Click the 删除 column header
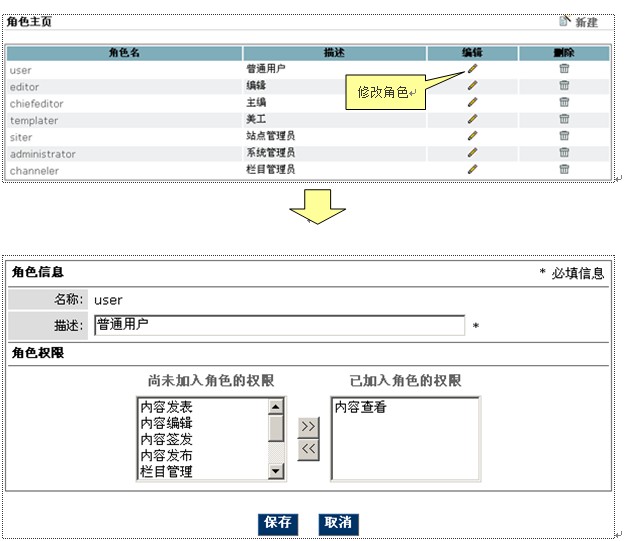This screenshot has height=541, width=643. point(564,53)
